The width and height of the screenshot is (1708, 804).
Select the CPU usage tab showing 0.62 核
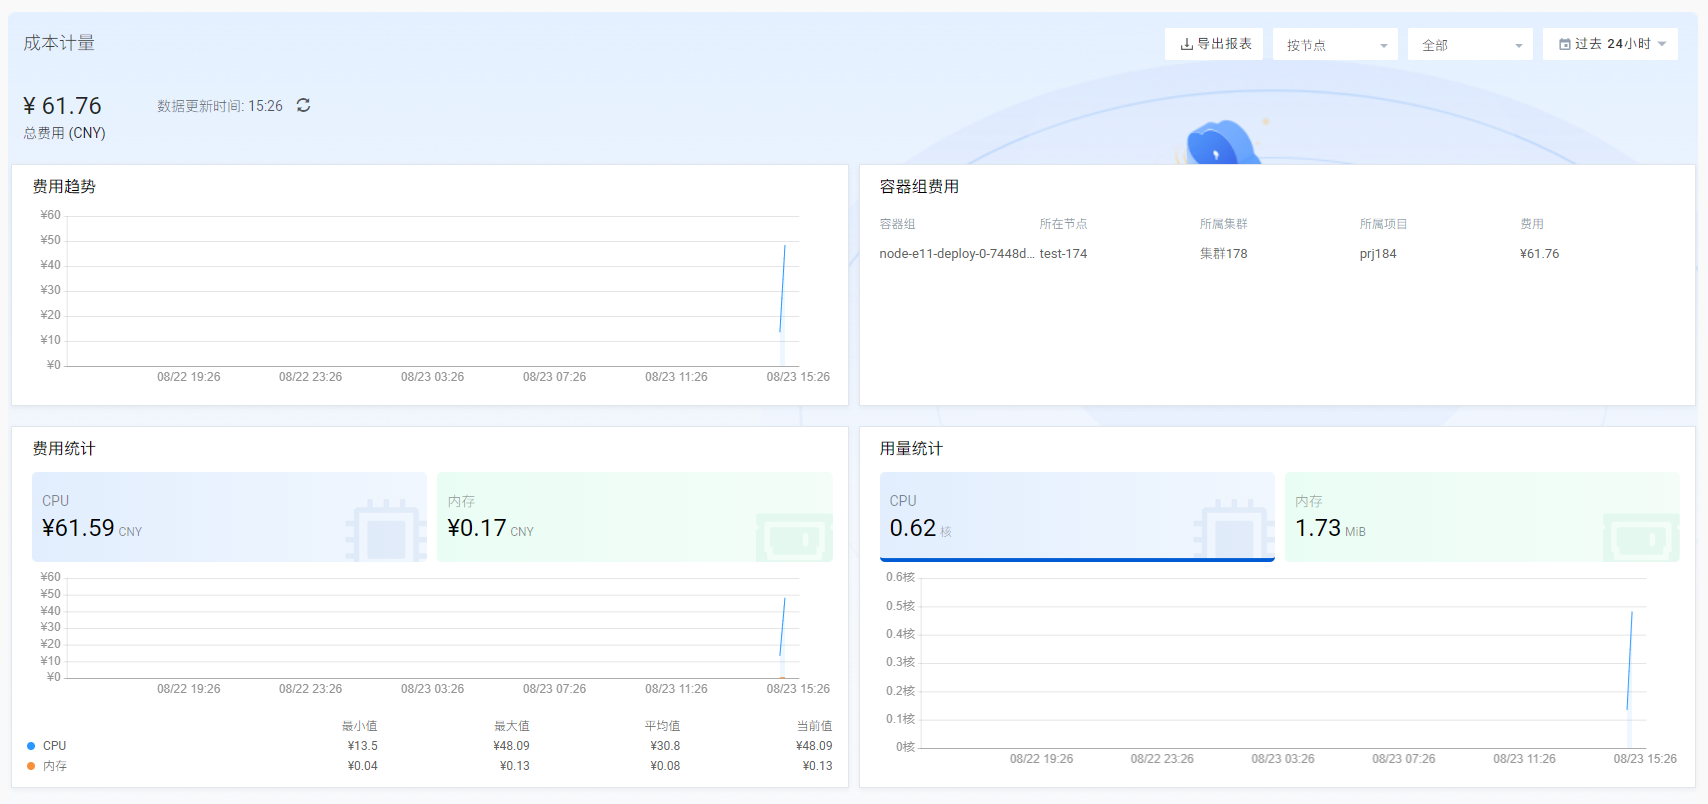pyautogui.click(x=1076, y=517)
